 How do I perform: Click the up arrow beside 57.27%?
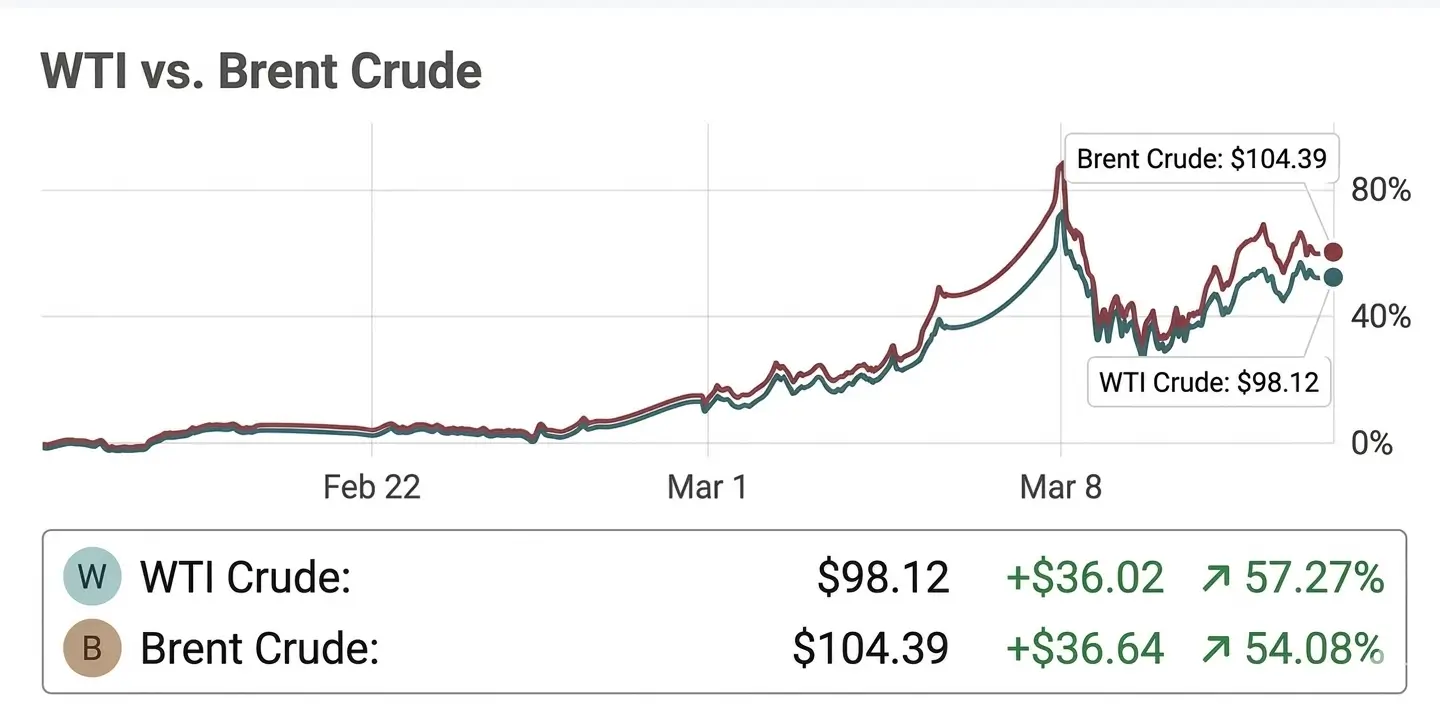(x=1215, y=578)
